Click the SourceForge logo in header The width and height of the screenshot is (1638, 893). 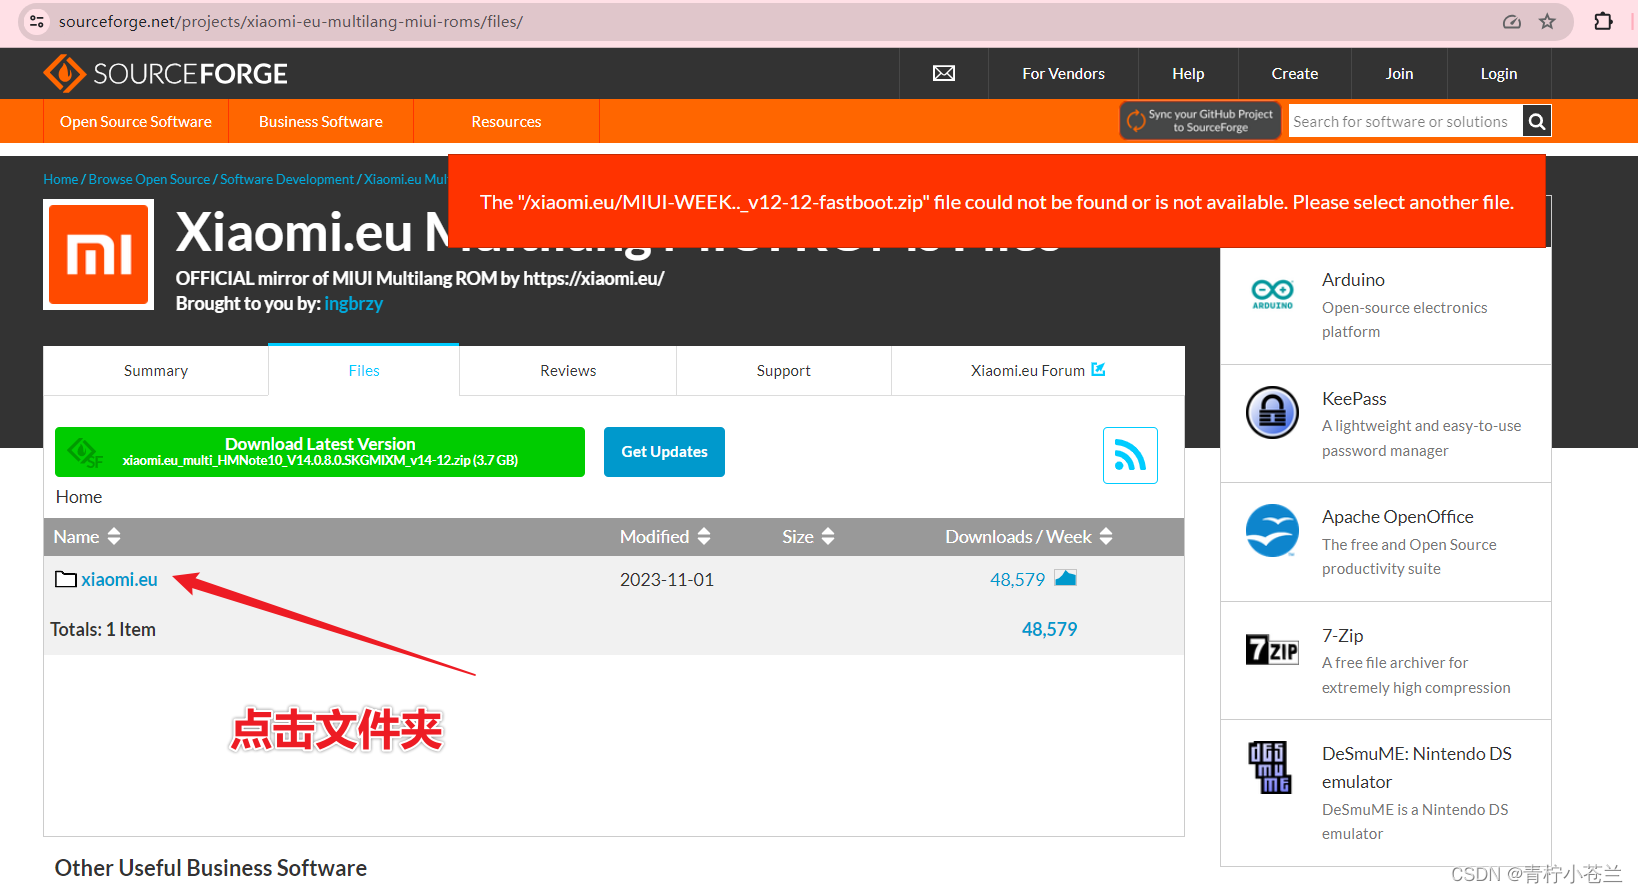tap(165, 74)
